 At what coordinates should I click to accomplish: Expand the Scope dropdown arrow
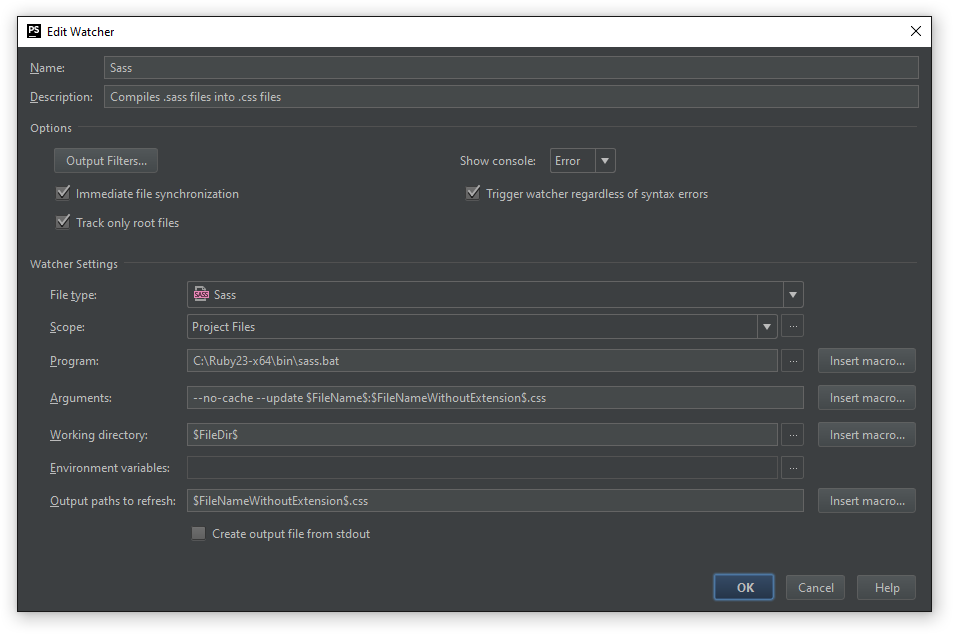[766, 327]
